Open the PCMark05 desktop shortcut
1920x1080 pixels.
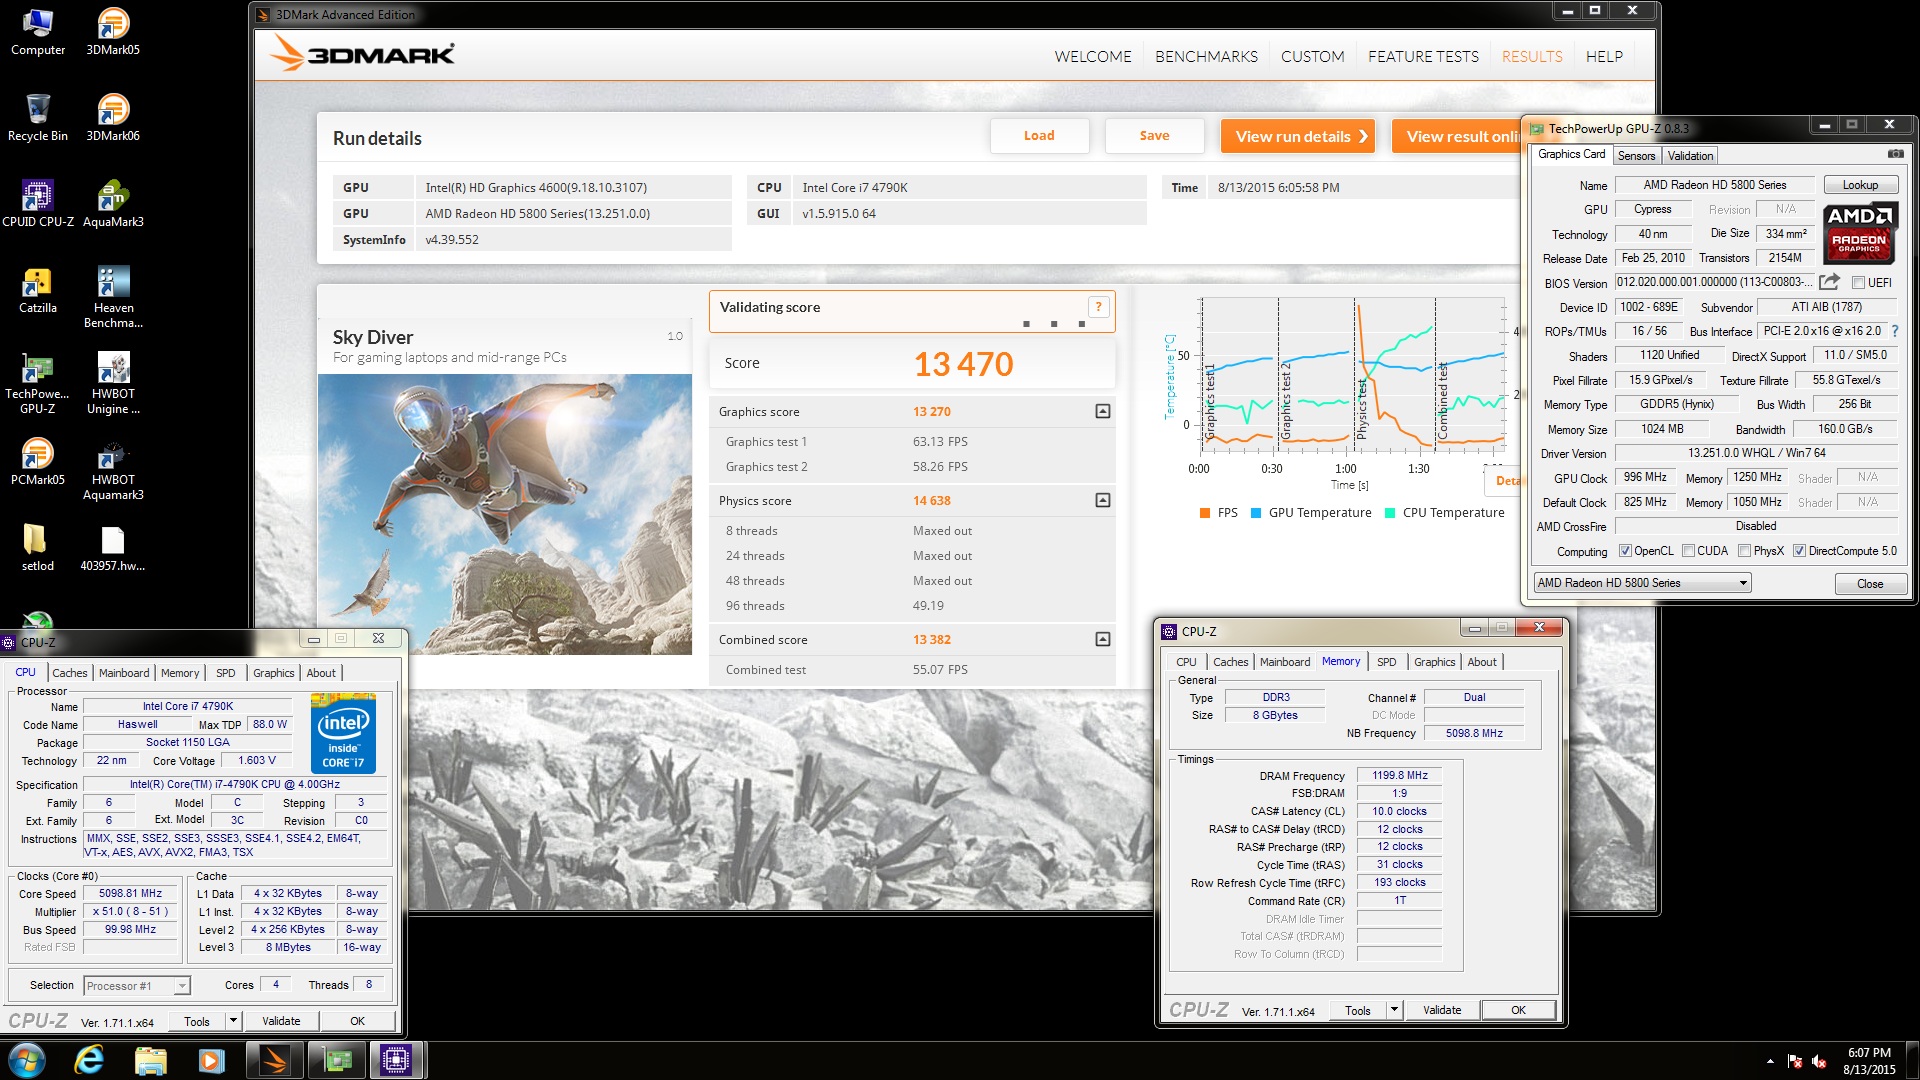point(37,462)
